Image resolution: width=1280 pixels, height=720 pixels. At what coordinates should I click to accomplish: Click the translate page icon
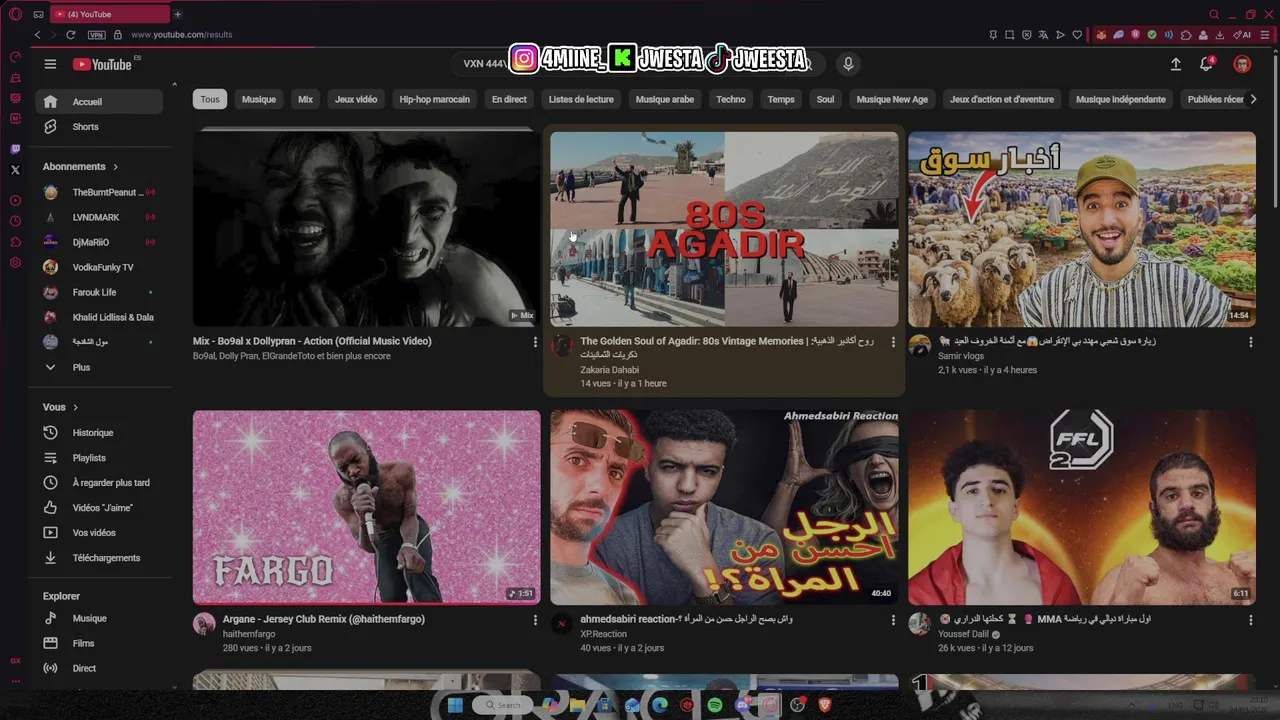pos(1043,34)
